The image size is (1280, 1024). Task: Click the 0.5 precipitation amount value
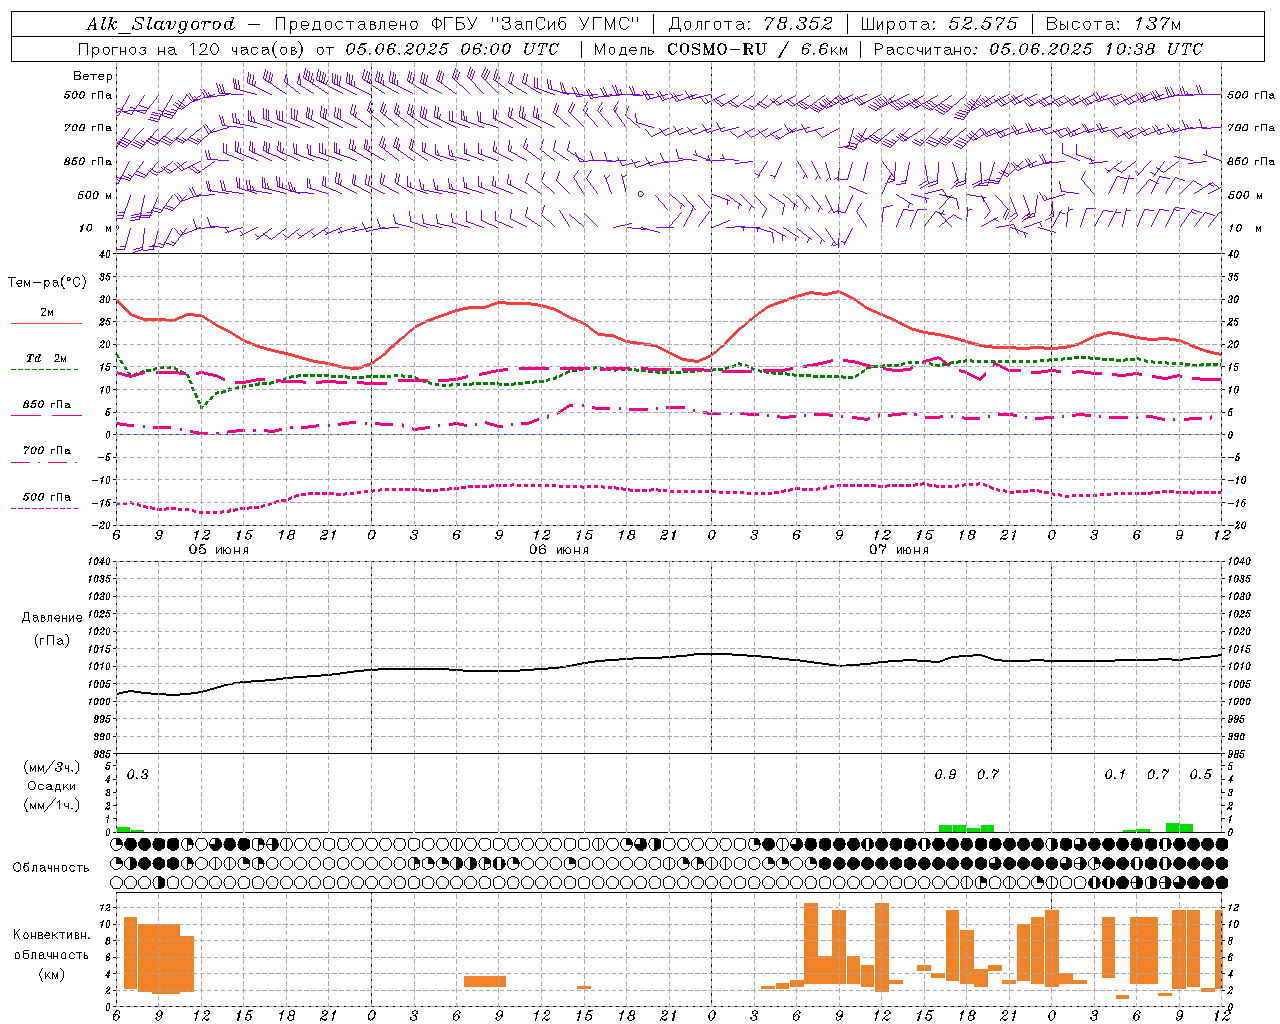click(1200, 774)
